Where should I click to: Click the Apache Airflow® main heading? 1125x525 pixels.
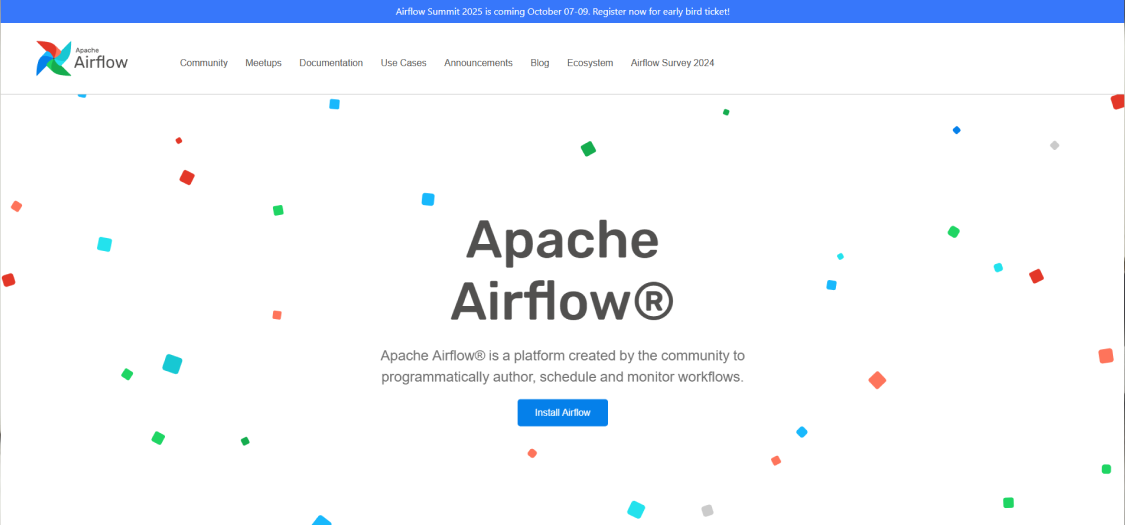pos(562,271)
